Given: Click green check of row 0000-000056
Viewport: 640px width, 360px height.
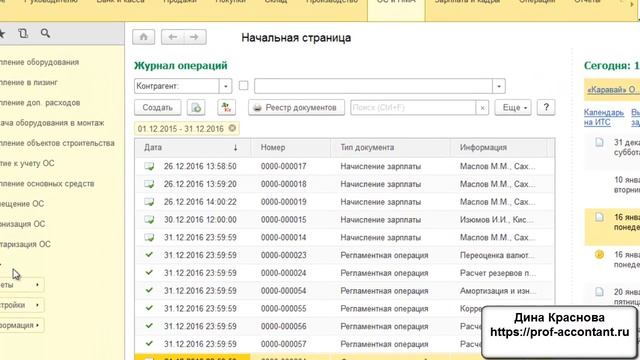Looking at the screenshot, I should 149,326.
